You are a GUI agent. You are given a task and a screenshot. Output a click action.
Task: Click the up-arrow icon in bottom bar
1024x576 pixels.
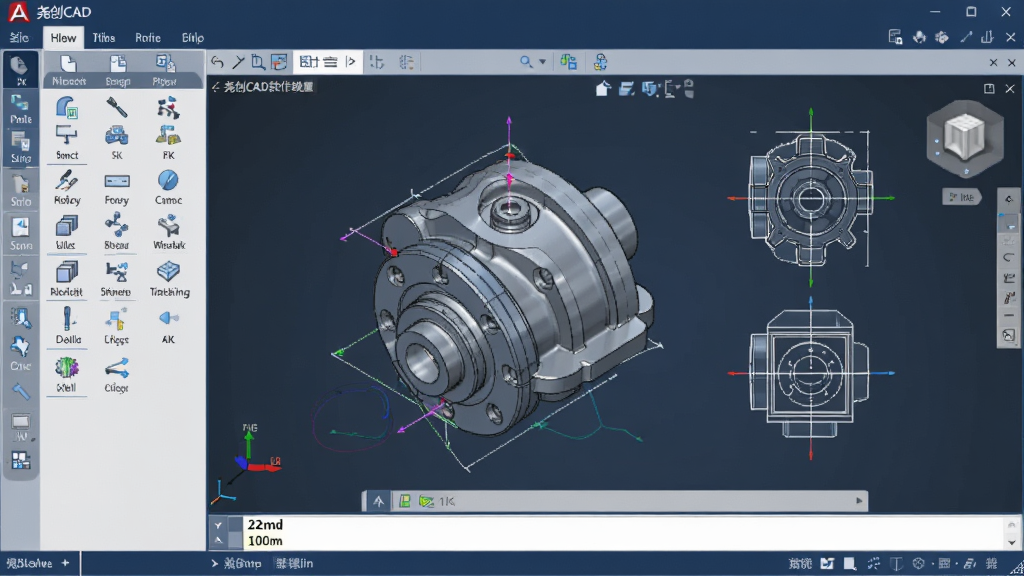(379, 501)
